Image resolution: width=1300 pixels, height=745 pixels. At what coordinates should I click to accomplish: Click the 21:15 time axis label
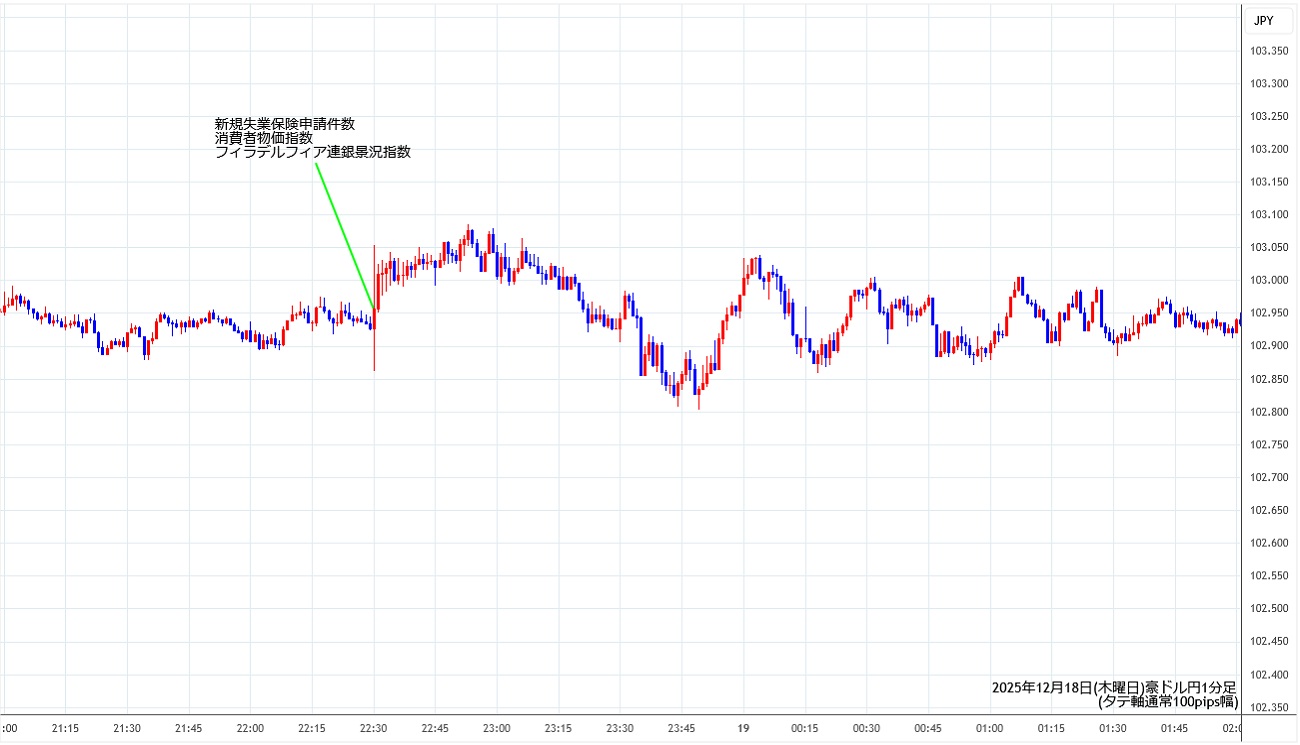click(x=66, y=729)
